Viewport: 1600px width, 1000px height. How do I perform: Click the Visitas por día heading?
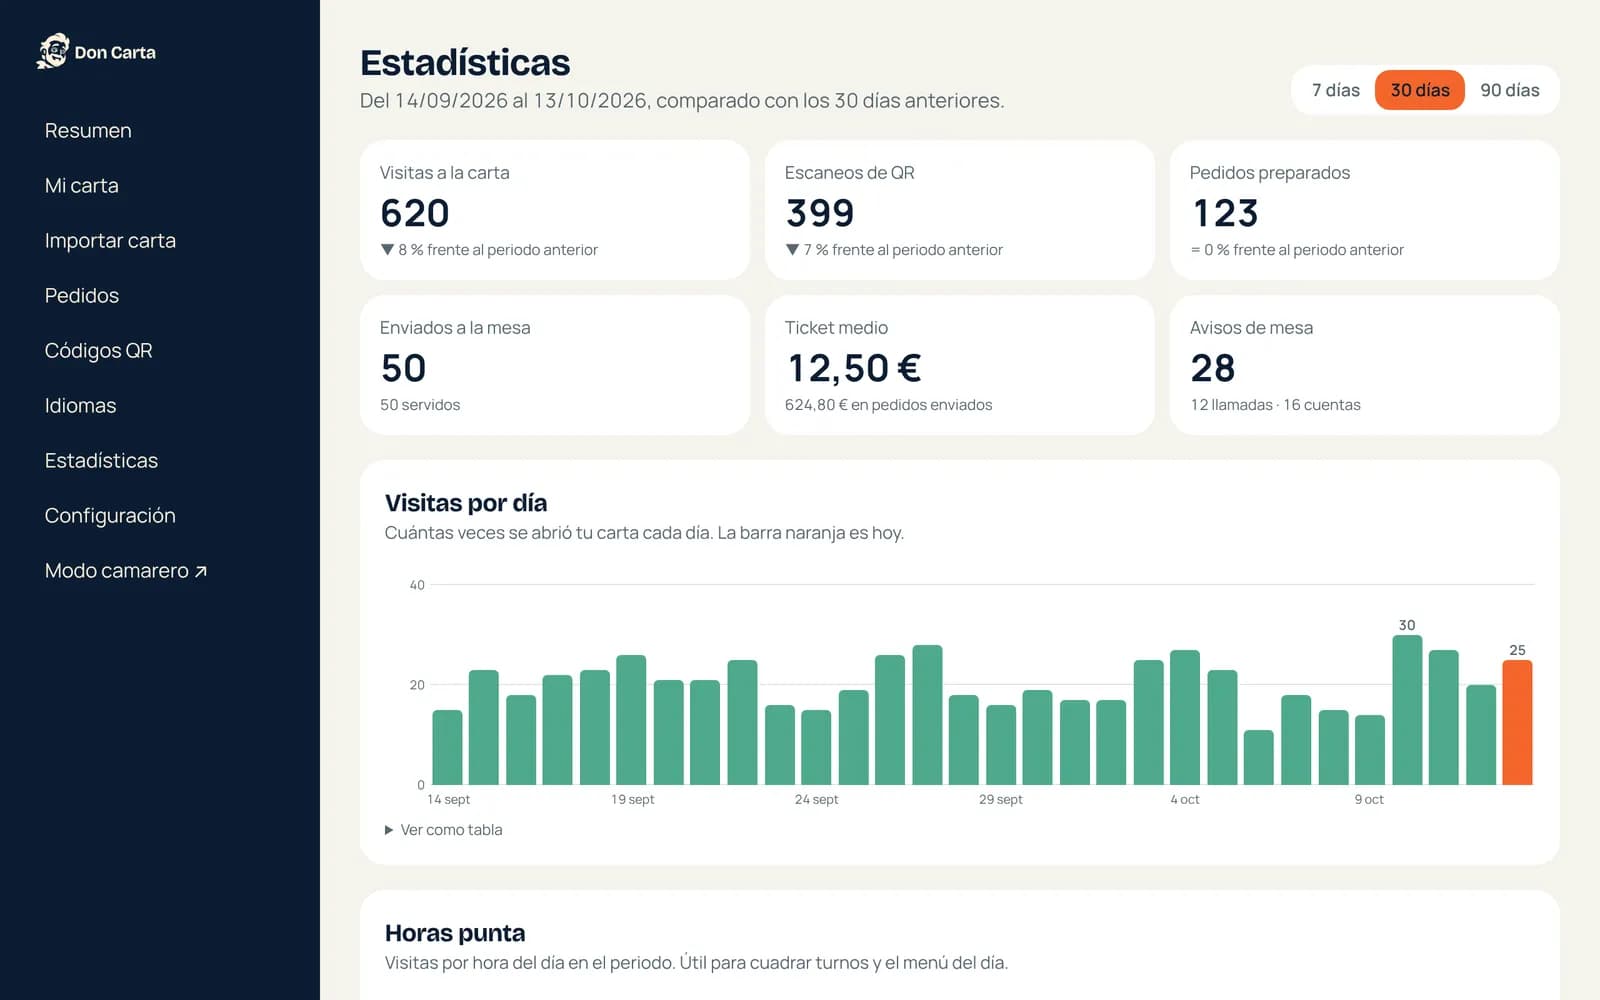point(466,503)
